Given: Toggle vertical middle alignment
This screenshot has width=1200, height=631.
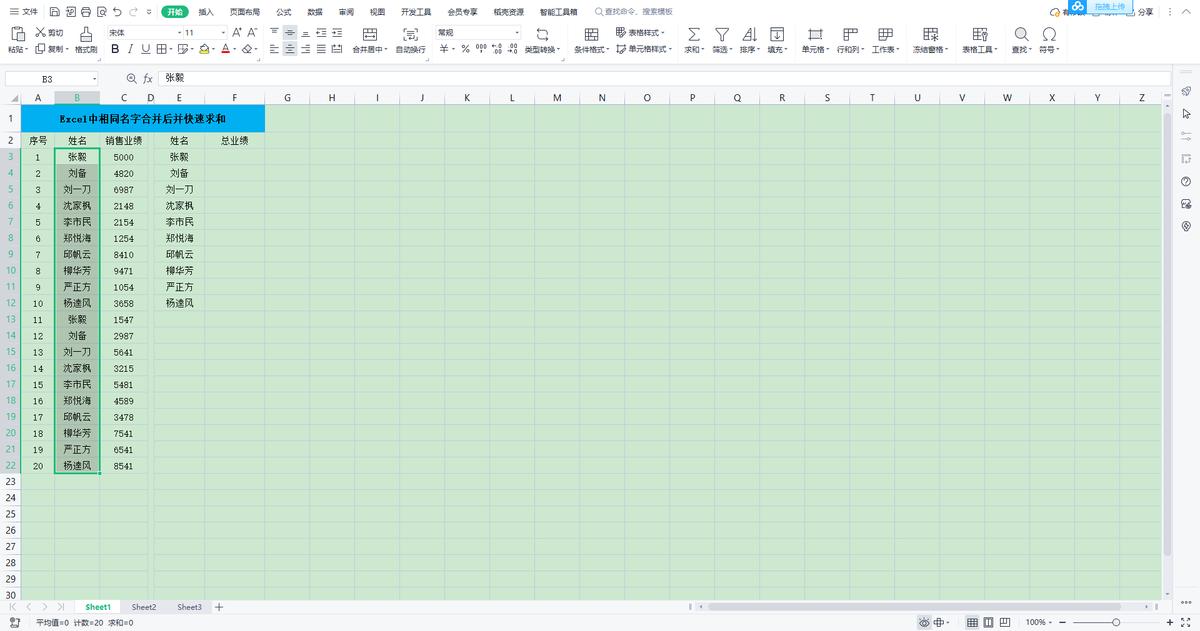Looking at the screenshot, I should tap(290, 32).
